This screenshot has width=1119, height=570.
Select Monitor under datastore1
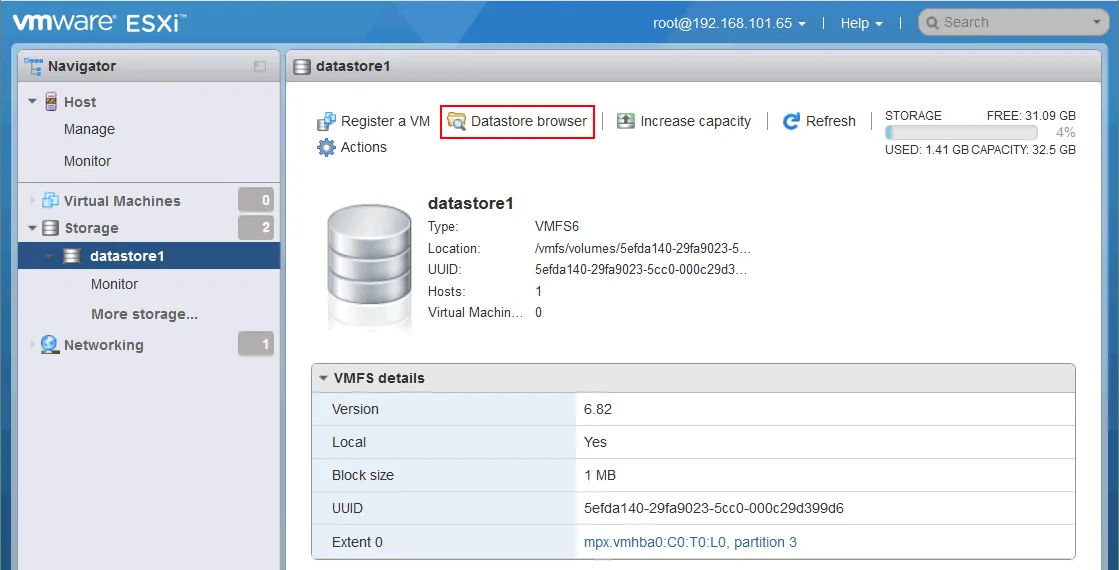(114, 284)
